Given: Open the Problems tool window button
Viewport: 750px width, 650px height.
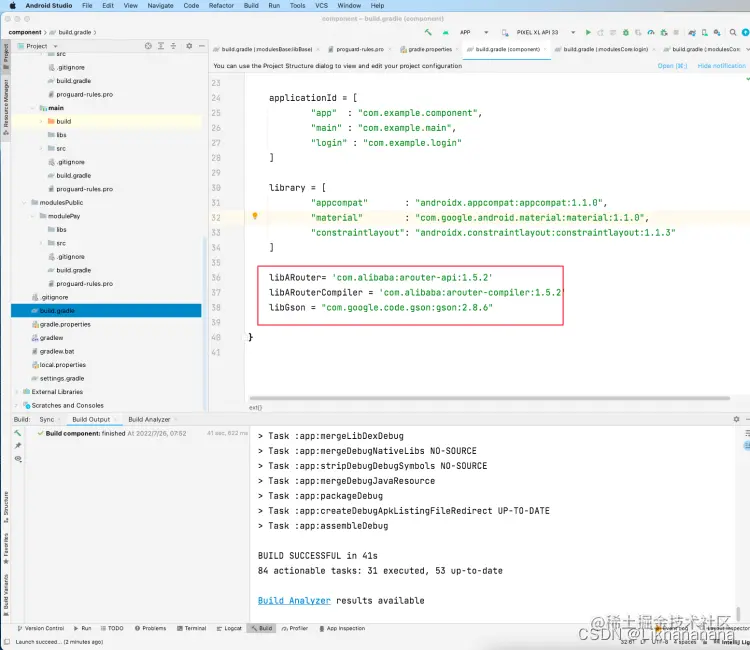Looking at the screenshot, I should (150, 628).
